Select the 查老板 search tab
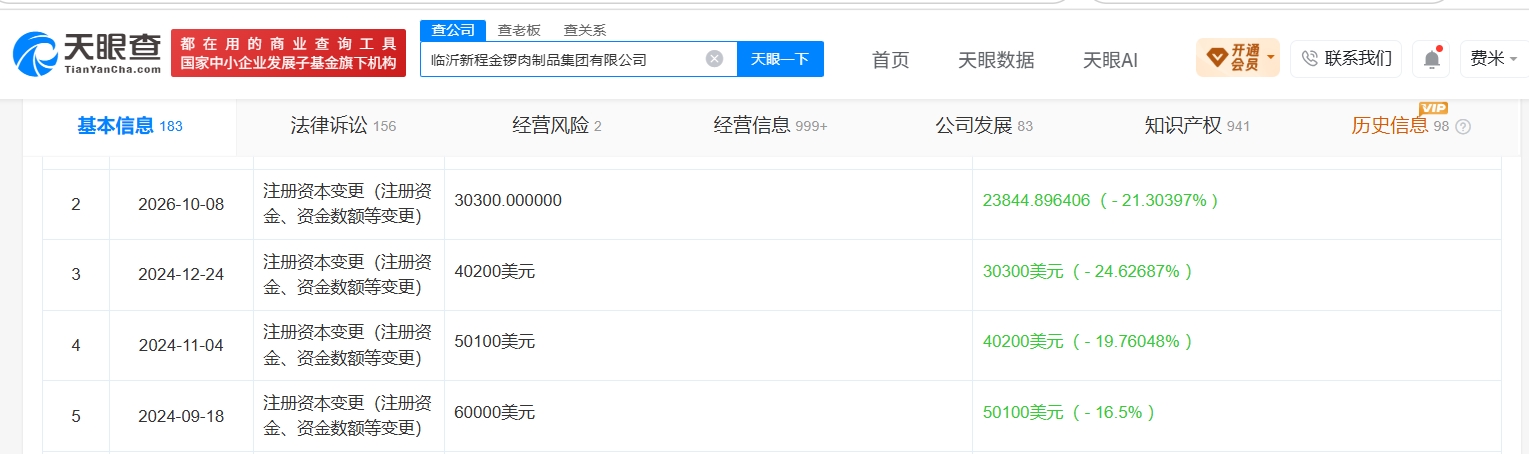Image resolution: width=1529 pixels, height=454 pixels. pos(519,30)
